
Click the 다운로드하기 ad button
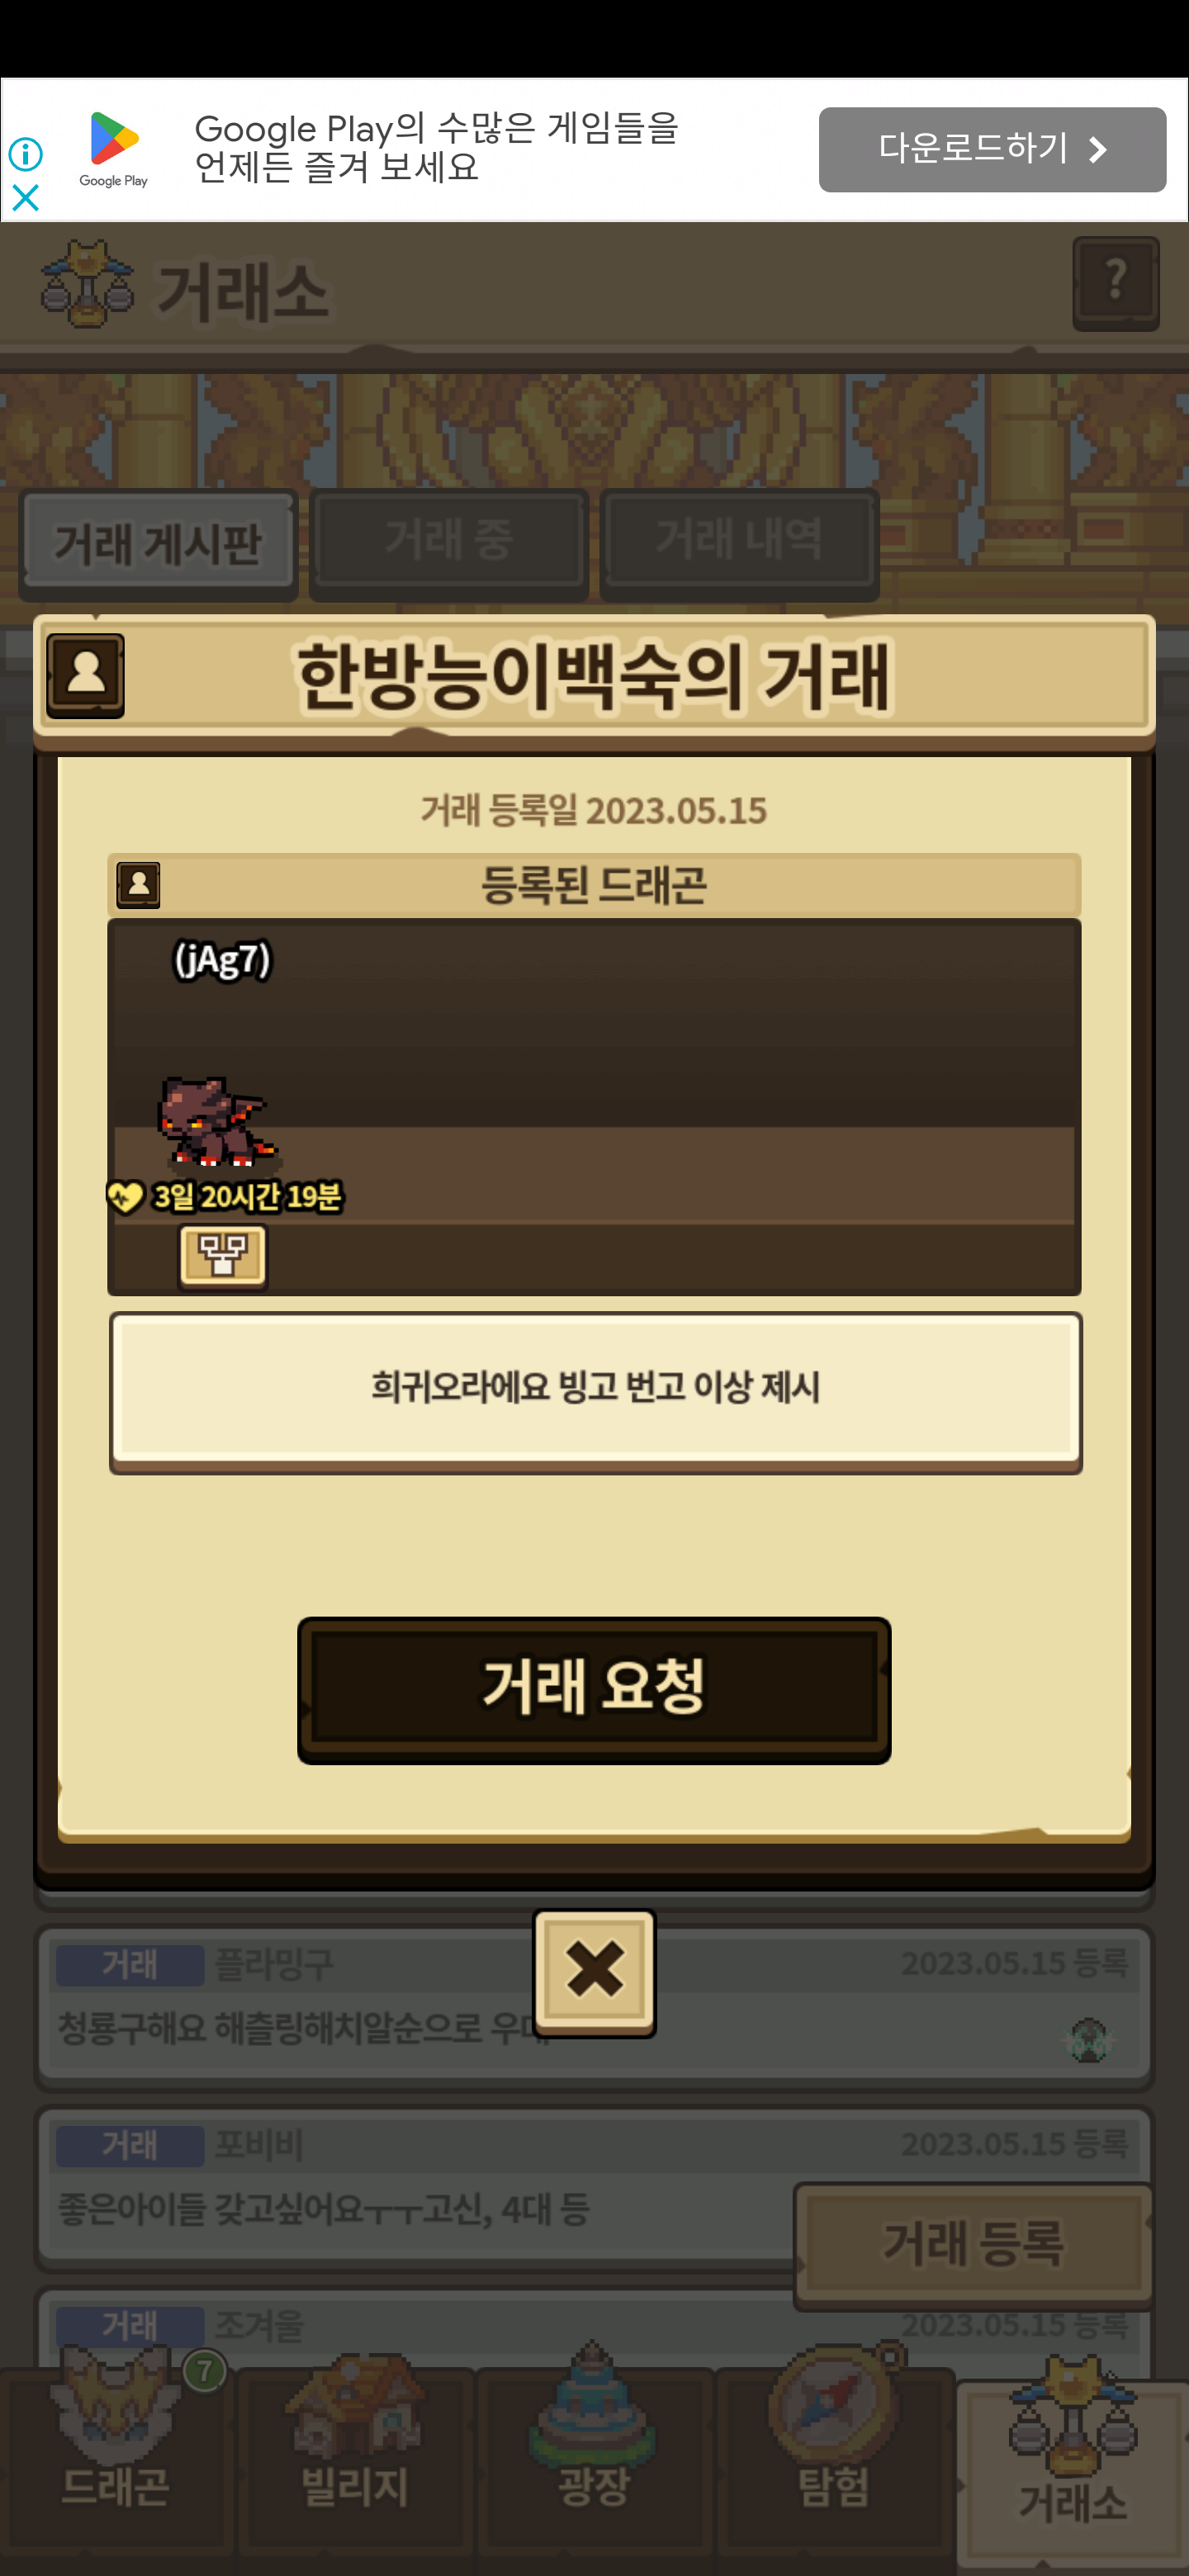coord(992,150)
